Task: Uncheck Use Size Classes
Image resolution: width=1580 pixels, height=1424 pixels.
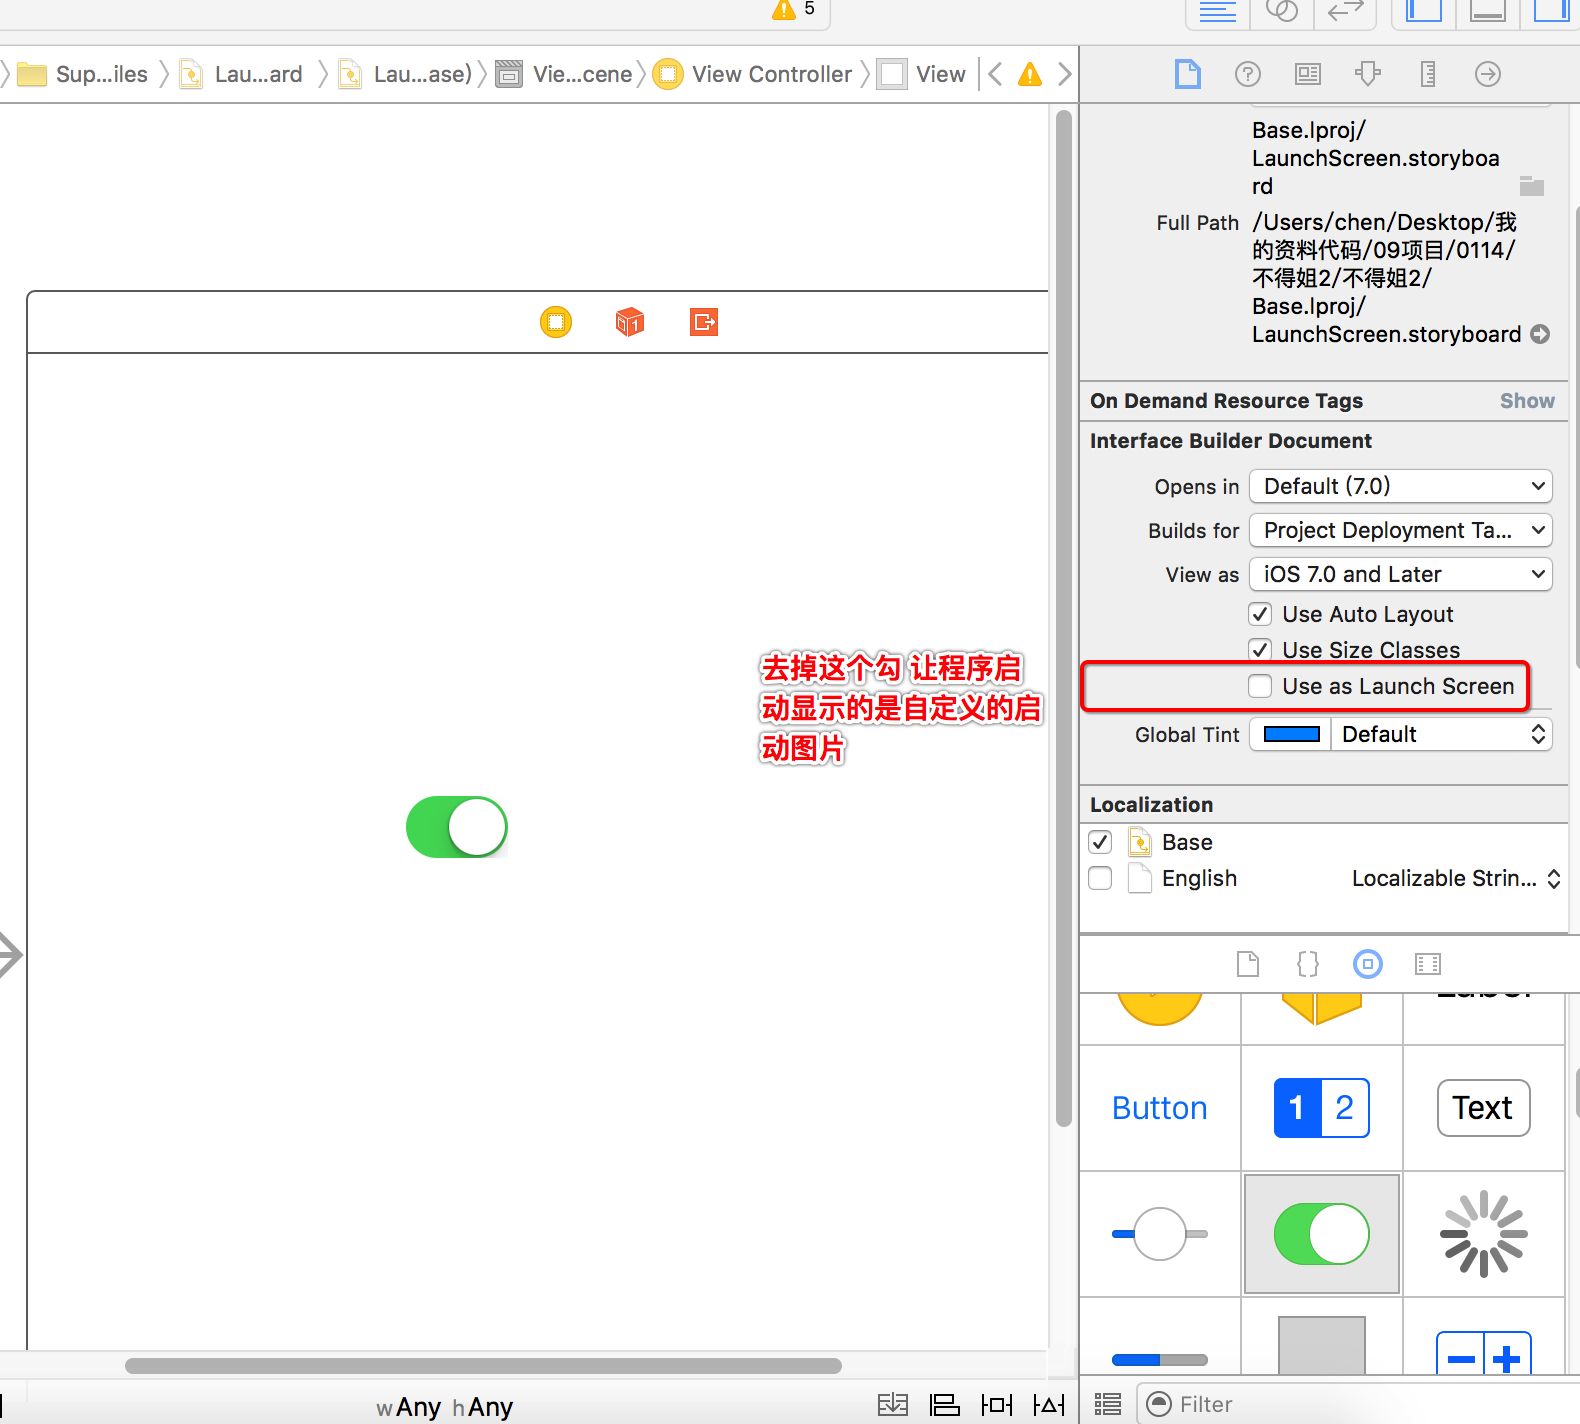Action: [x=1260, y=650]
